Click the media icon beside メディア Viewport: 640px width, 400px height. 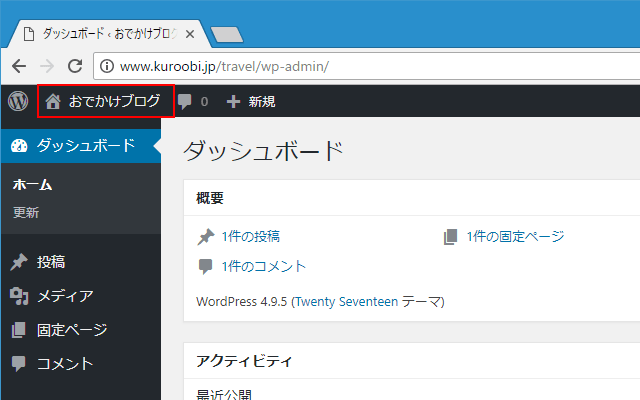pyautogui.click(x=19, y=296)
